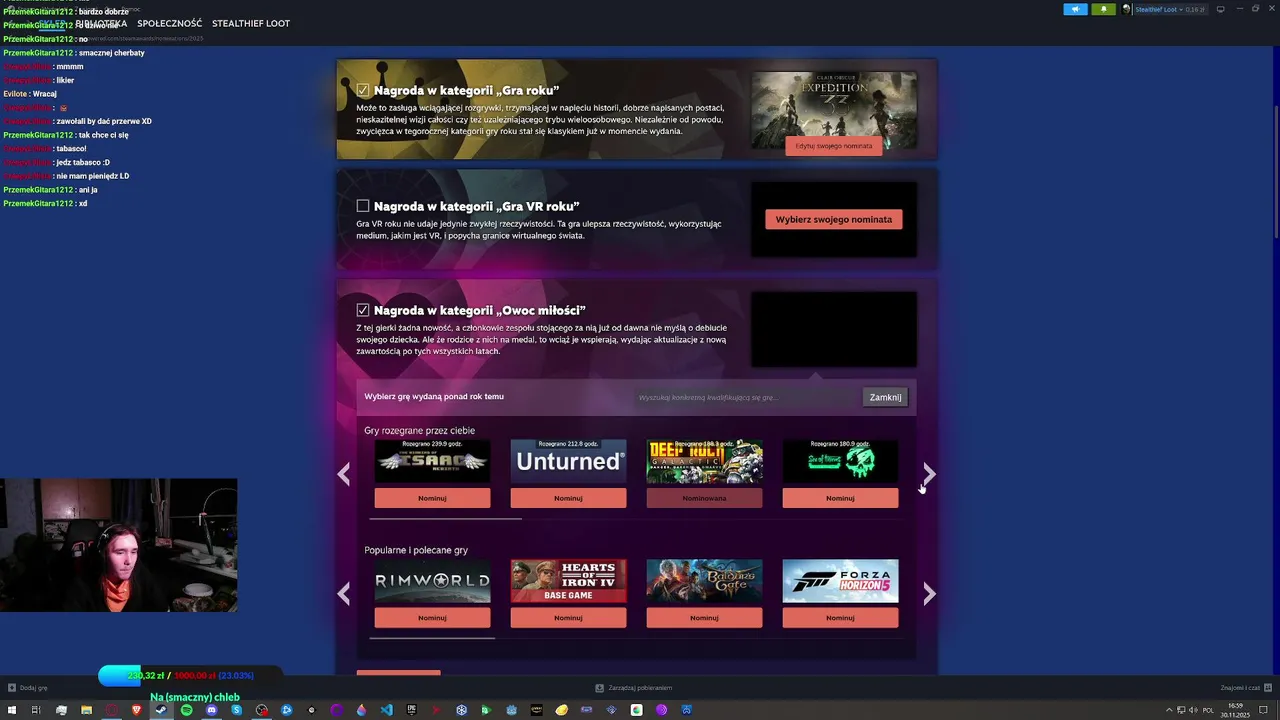
Task: Open the SPOŁECZNOŚĆ menu tab
Action: (x=169, y=23)
